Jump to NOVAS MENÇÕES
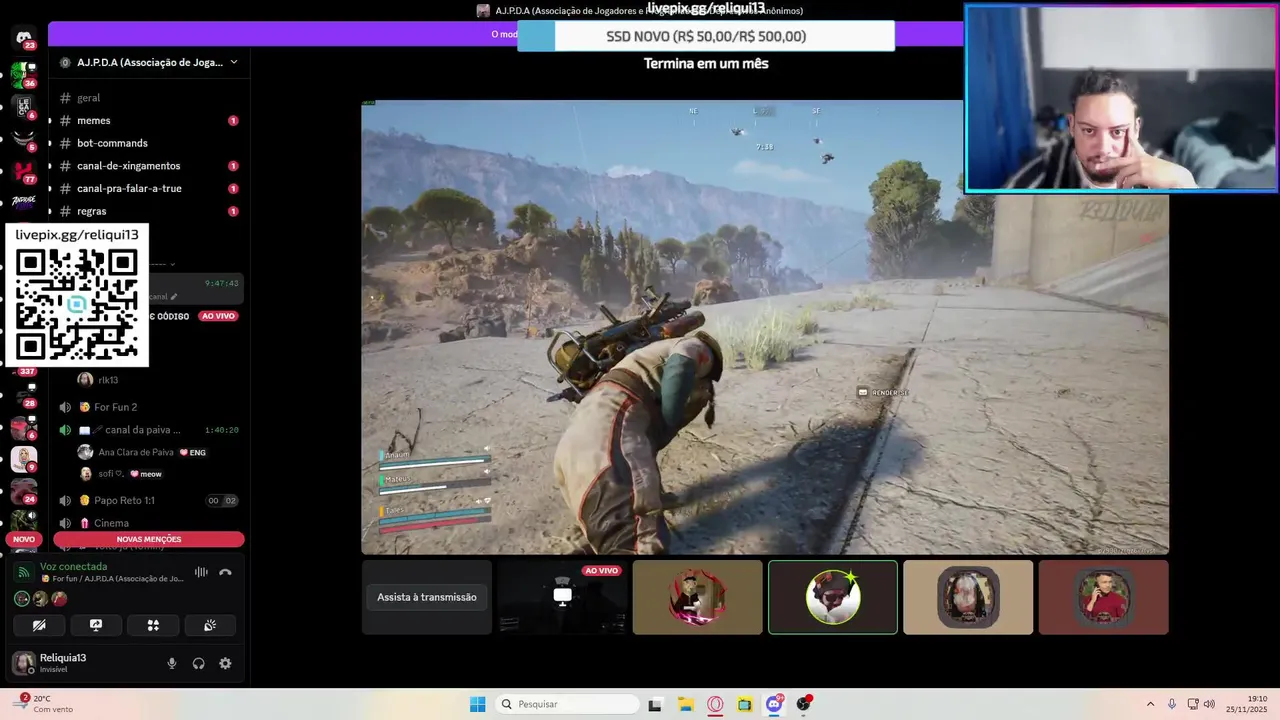This screenshot has height=720, width=1280. [149, 539]
